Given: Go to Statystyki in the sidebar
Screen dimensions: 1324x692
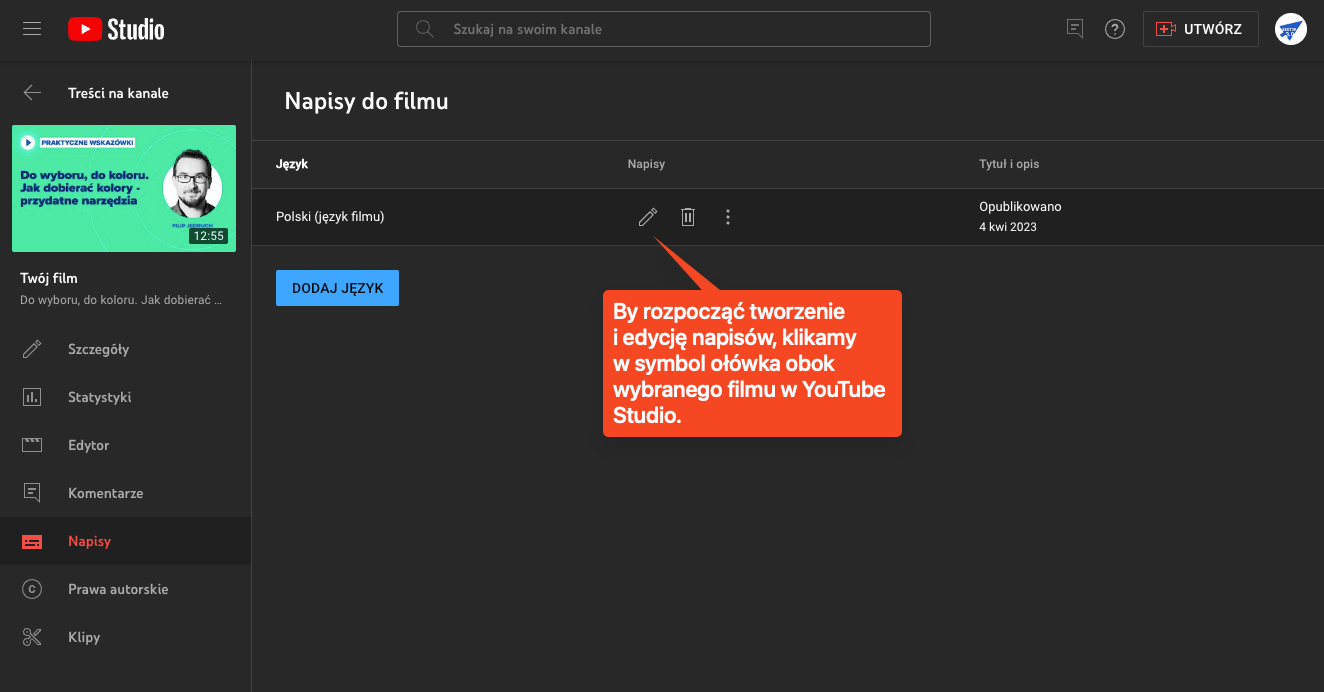Looking at the screenshot, I should 99,397.
